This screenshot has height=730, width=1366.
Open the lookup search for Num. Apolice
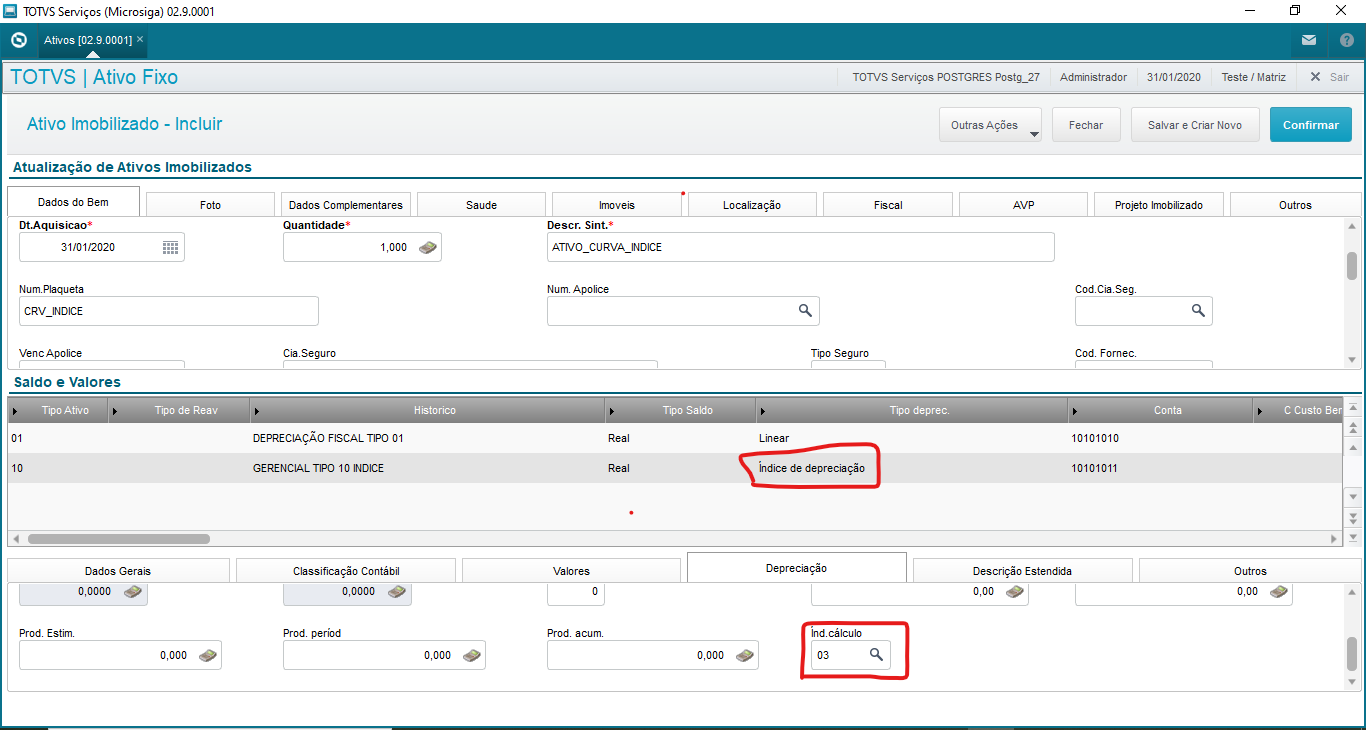(805, 311)
